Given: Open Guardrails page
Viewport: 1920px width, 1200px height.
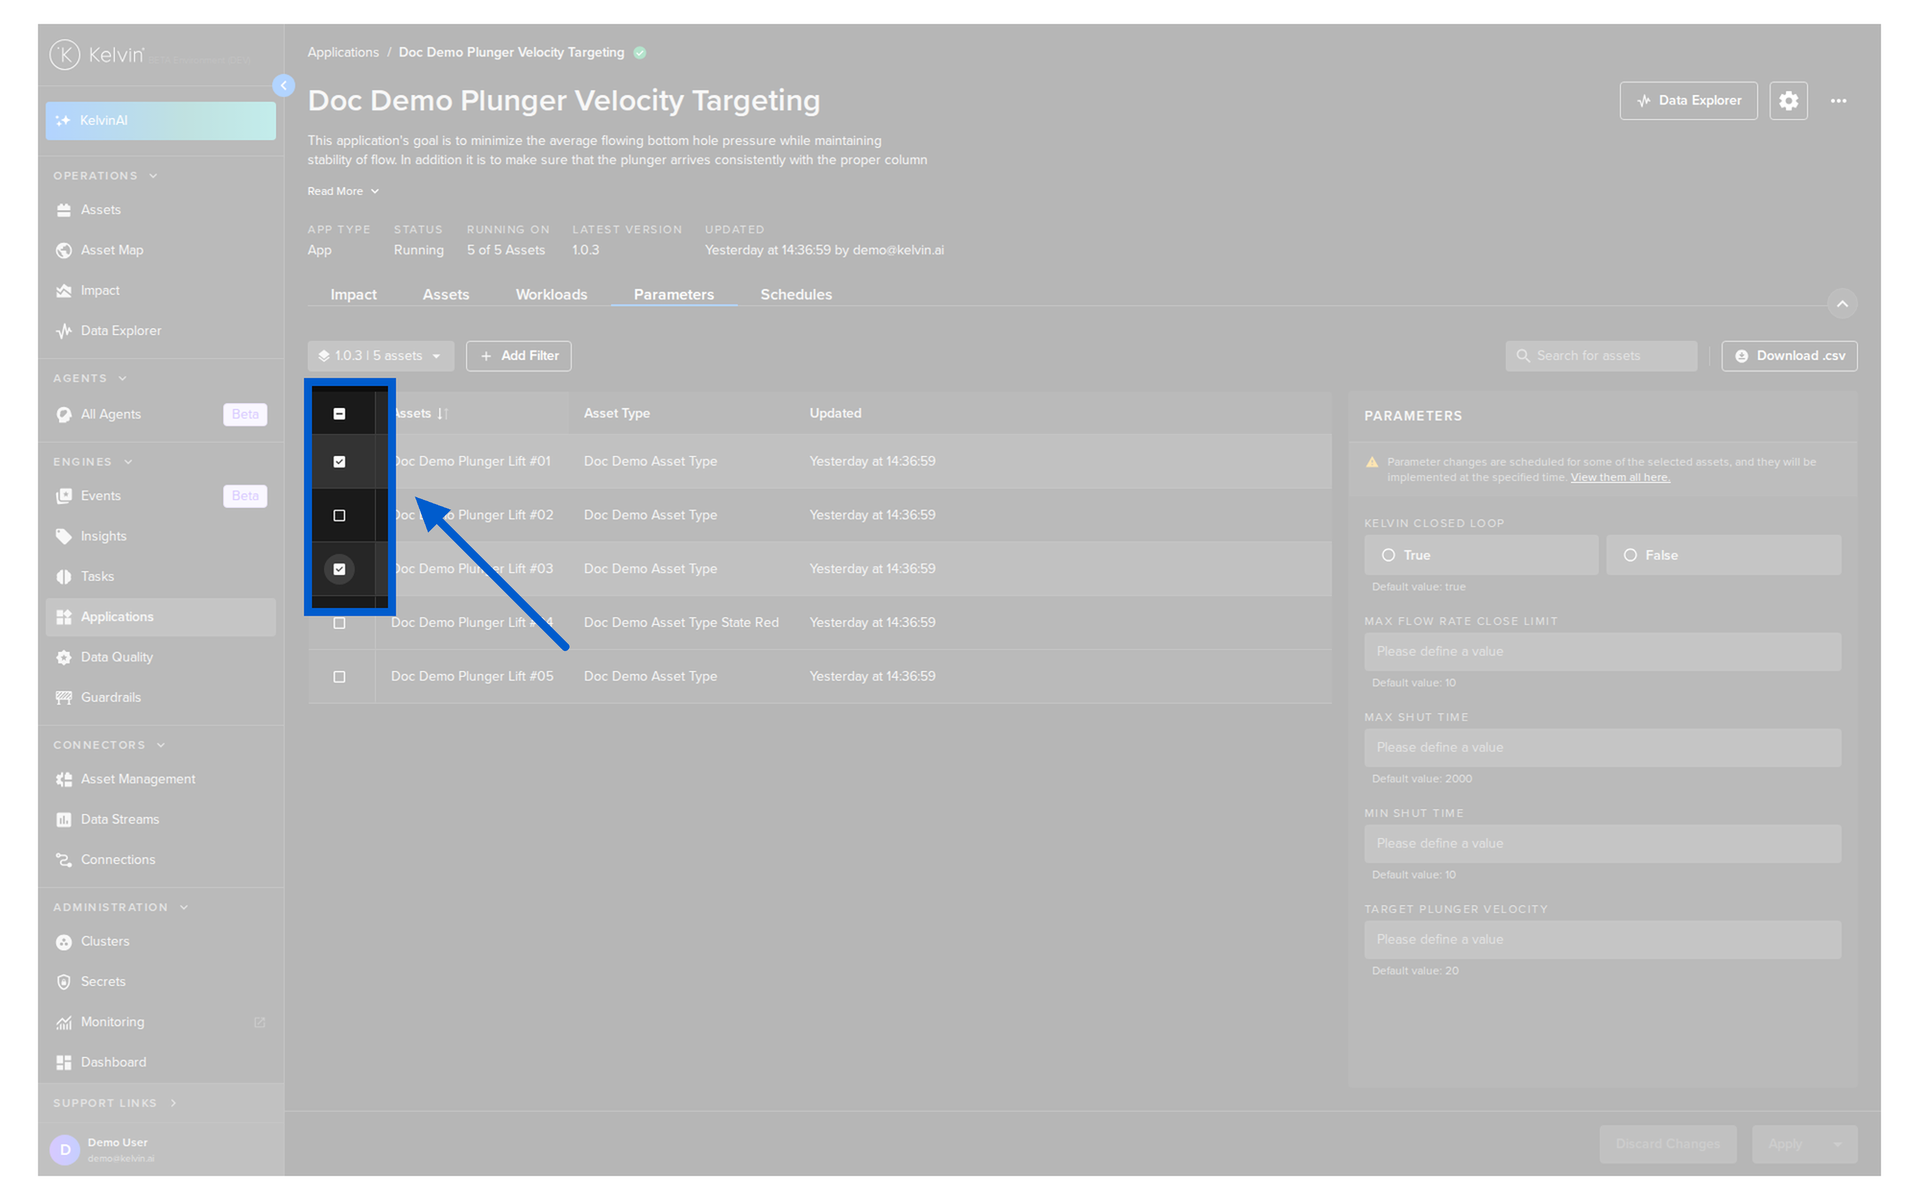Looking at the screenshot, I should 111,697.
